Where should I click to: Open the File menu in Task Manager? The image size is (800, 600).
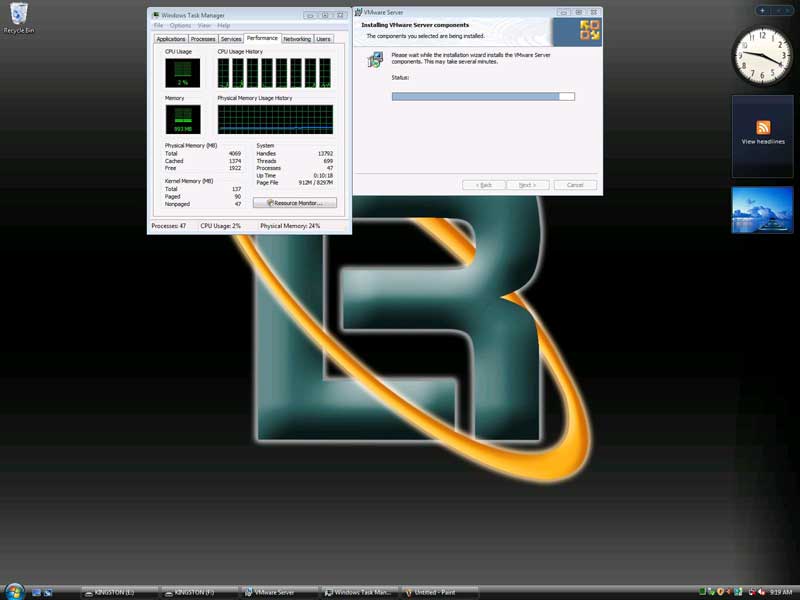click(158, 26)
